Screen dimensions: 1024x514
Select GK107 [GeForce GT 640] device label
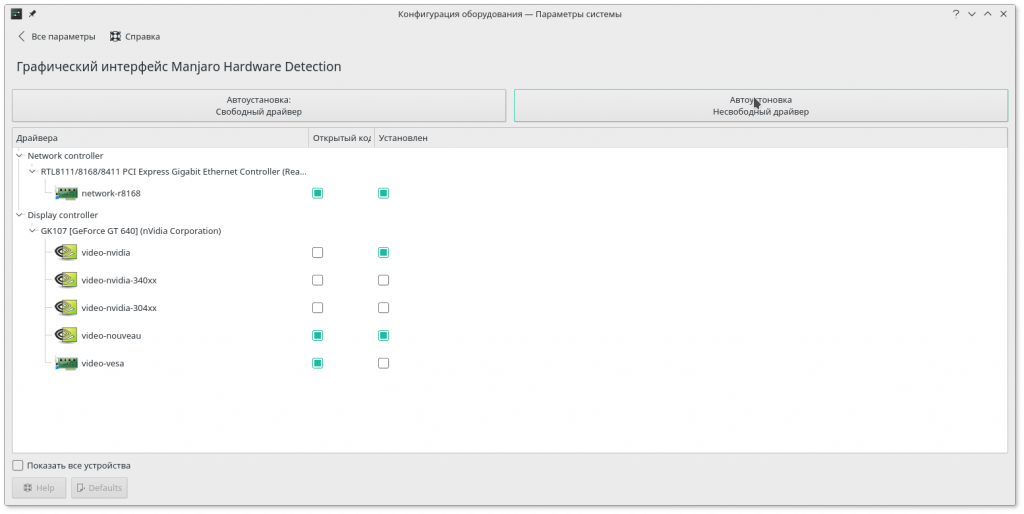click(x=131, y=231)
